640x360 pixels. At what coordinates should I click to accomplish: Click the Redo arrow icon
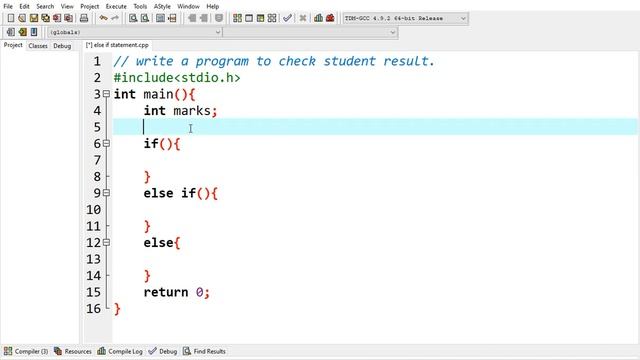(x=115, y=18)
